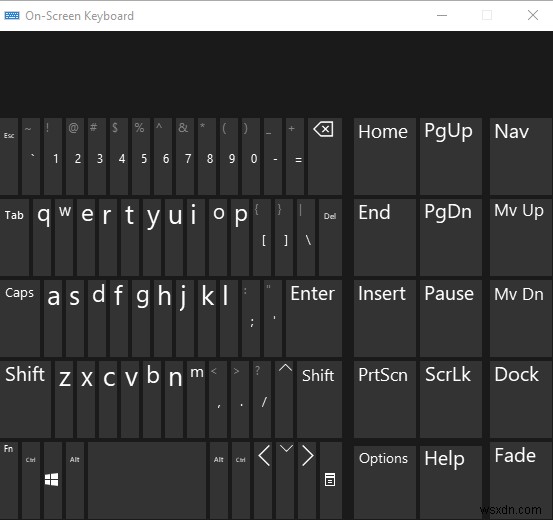The width and height of the screenshot is (553, 520).
Task: Click the Enter key
Action: tap(314, 318)
